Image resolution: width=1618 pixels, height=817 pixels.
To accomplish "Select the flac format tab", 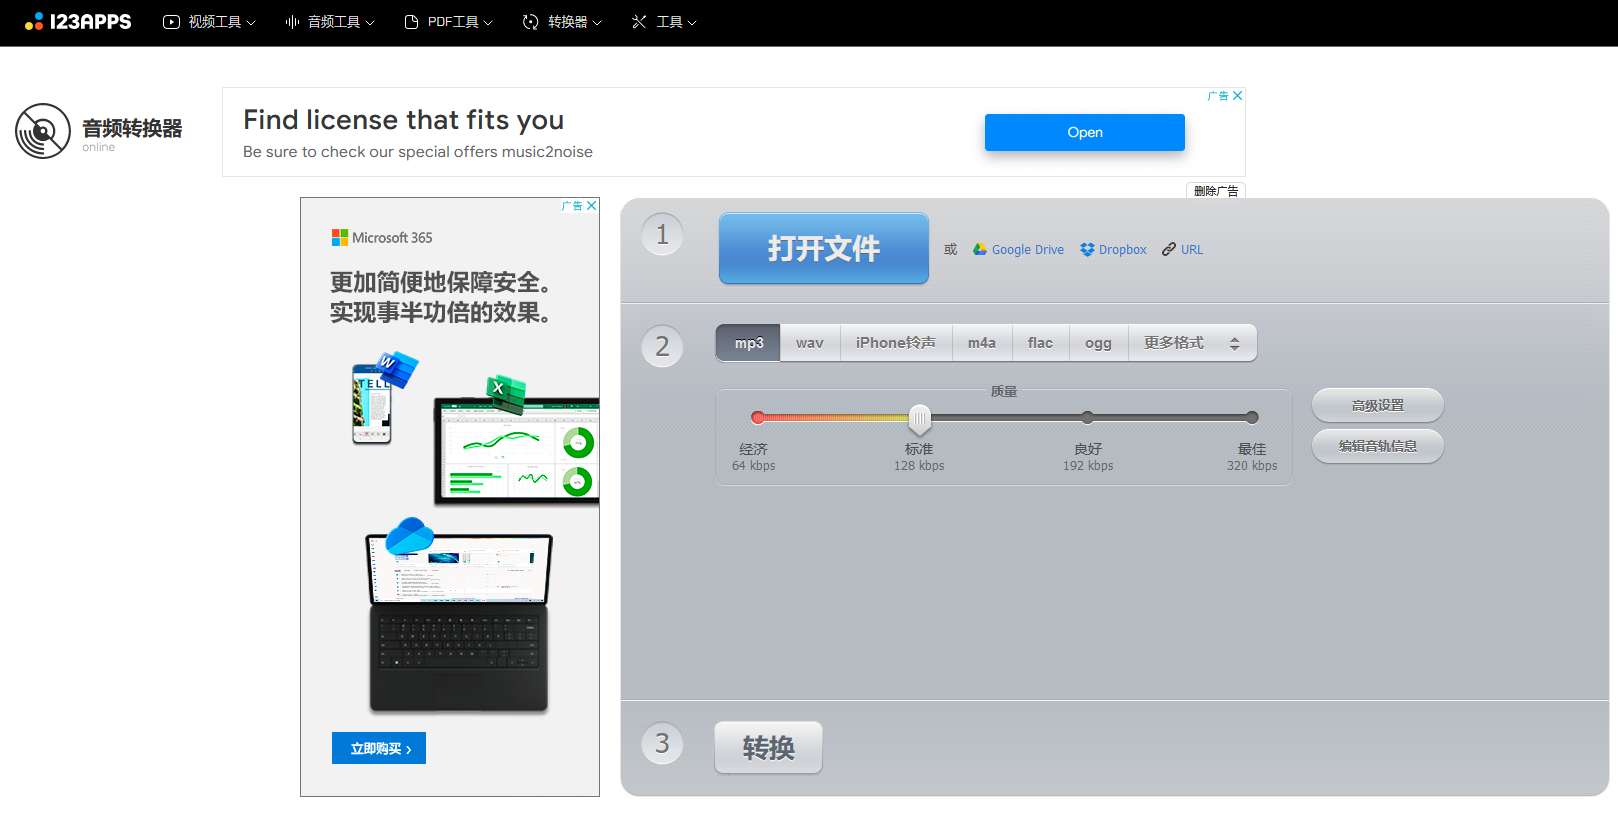I will (1041, 343).
